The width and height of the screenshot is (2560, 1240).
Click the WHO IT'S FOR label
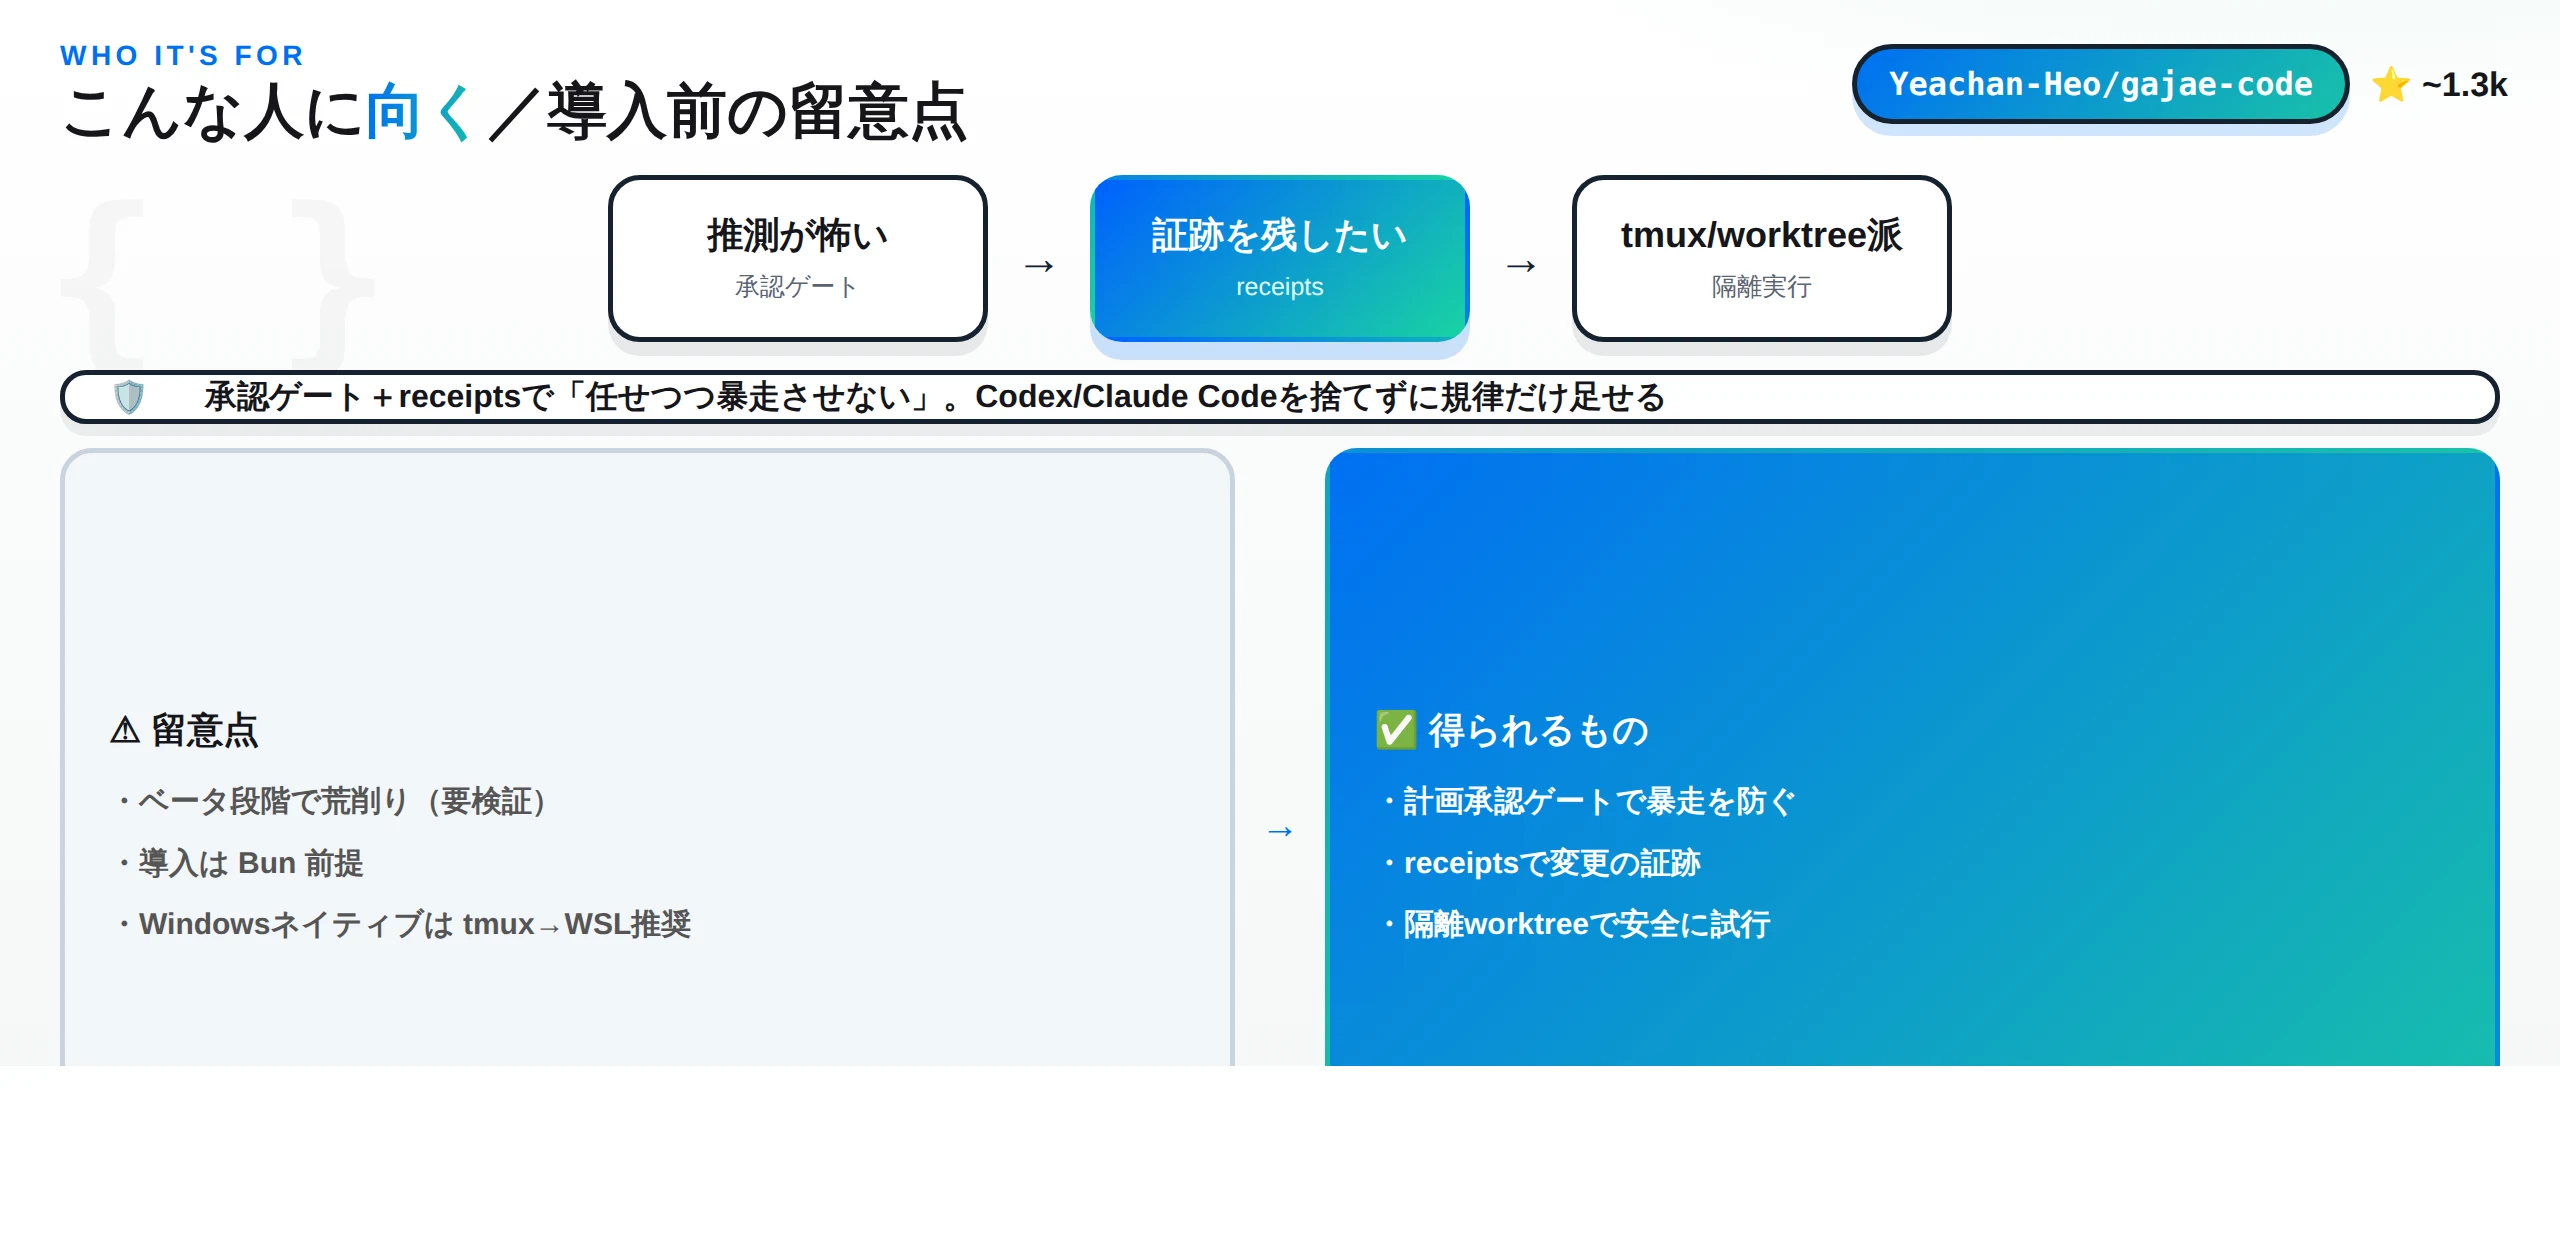(182, 55)
